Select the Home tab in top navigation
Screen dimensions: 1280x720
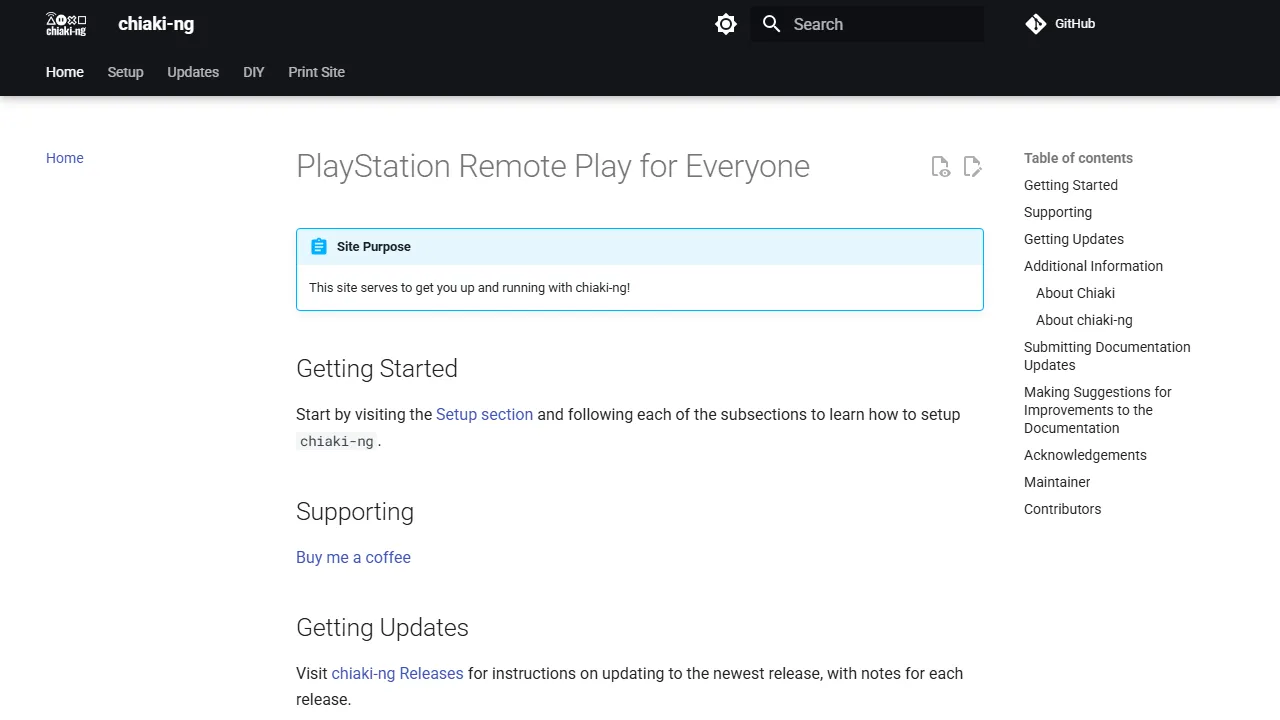(64, 72)
